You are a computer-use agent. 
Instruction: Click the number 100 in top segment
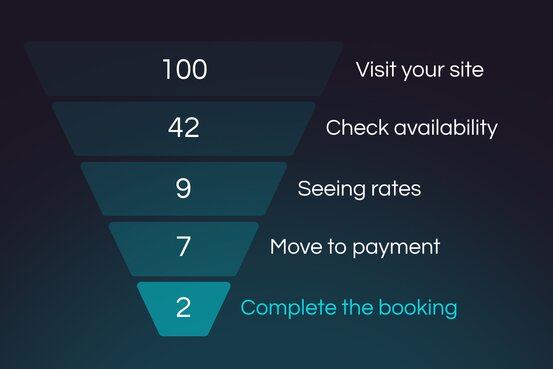tap(185, 69)
